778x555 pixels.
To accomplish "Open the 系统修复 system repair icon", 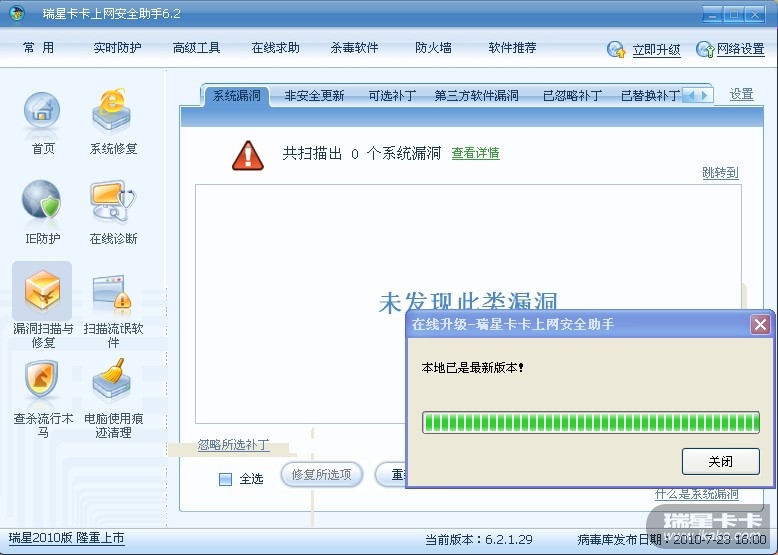I will (x=112, y=112).
